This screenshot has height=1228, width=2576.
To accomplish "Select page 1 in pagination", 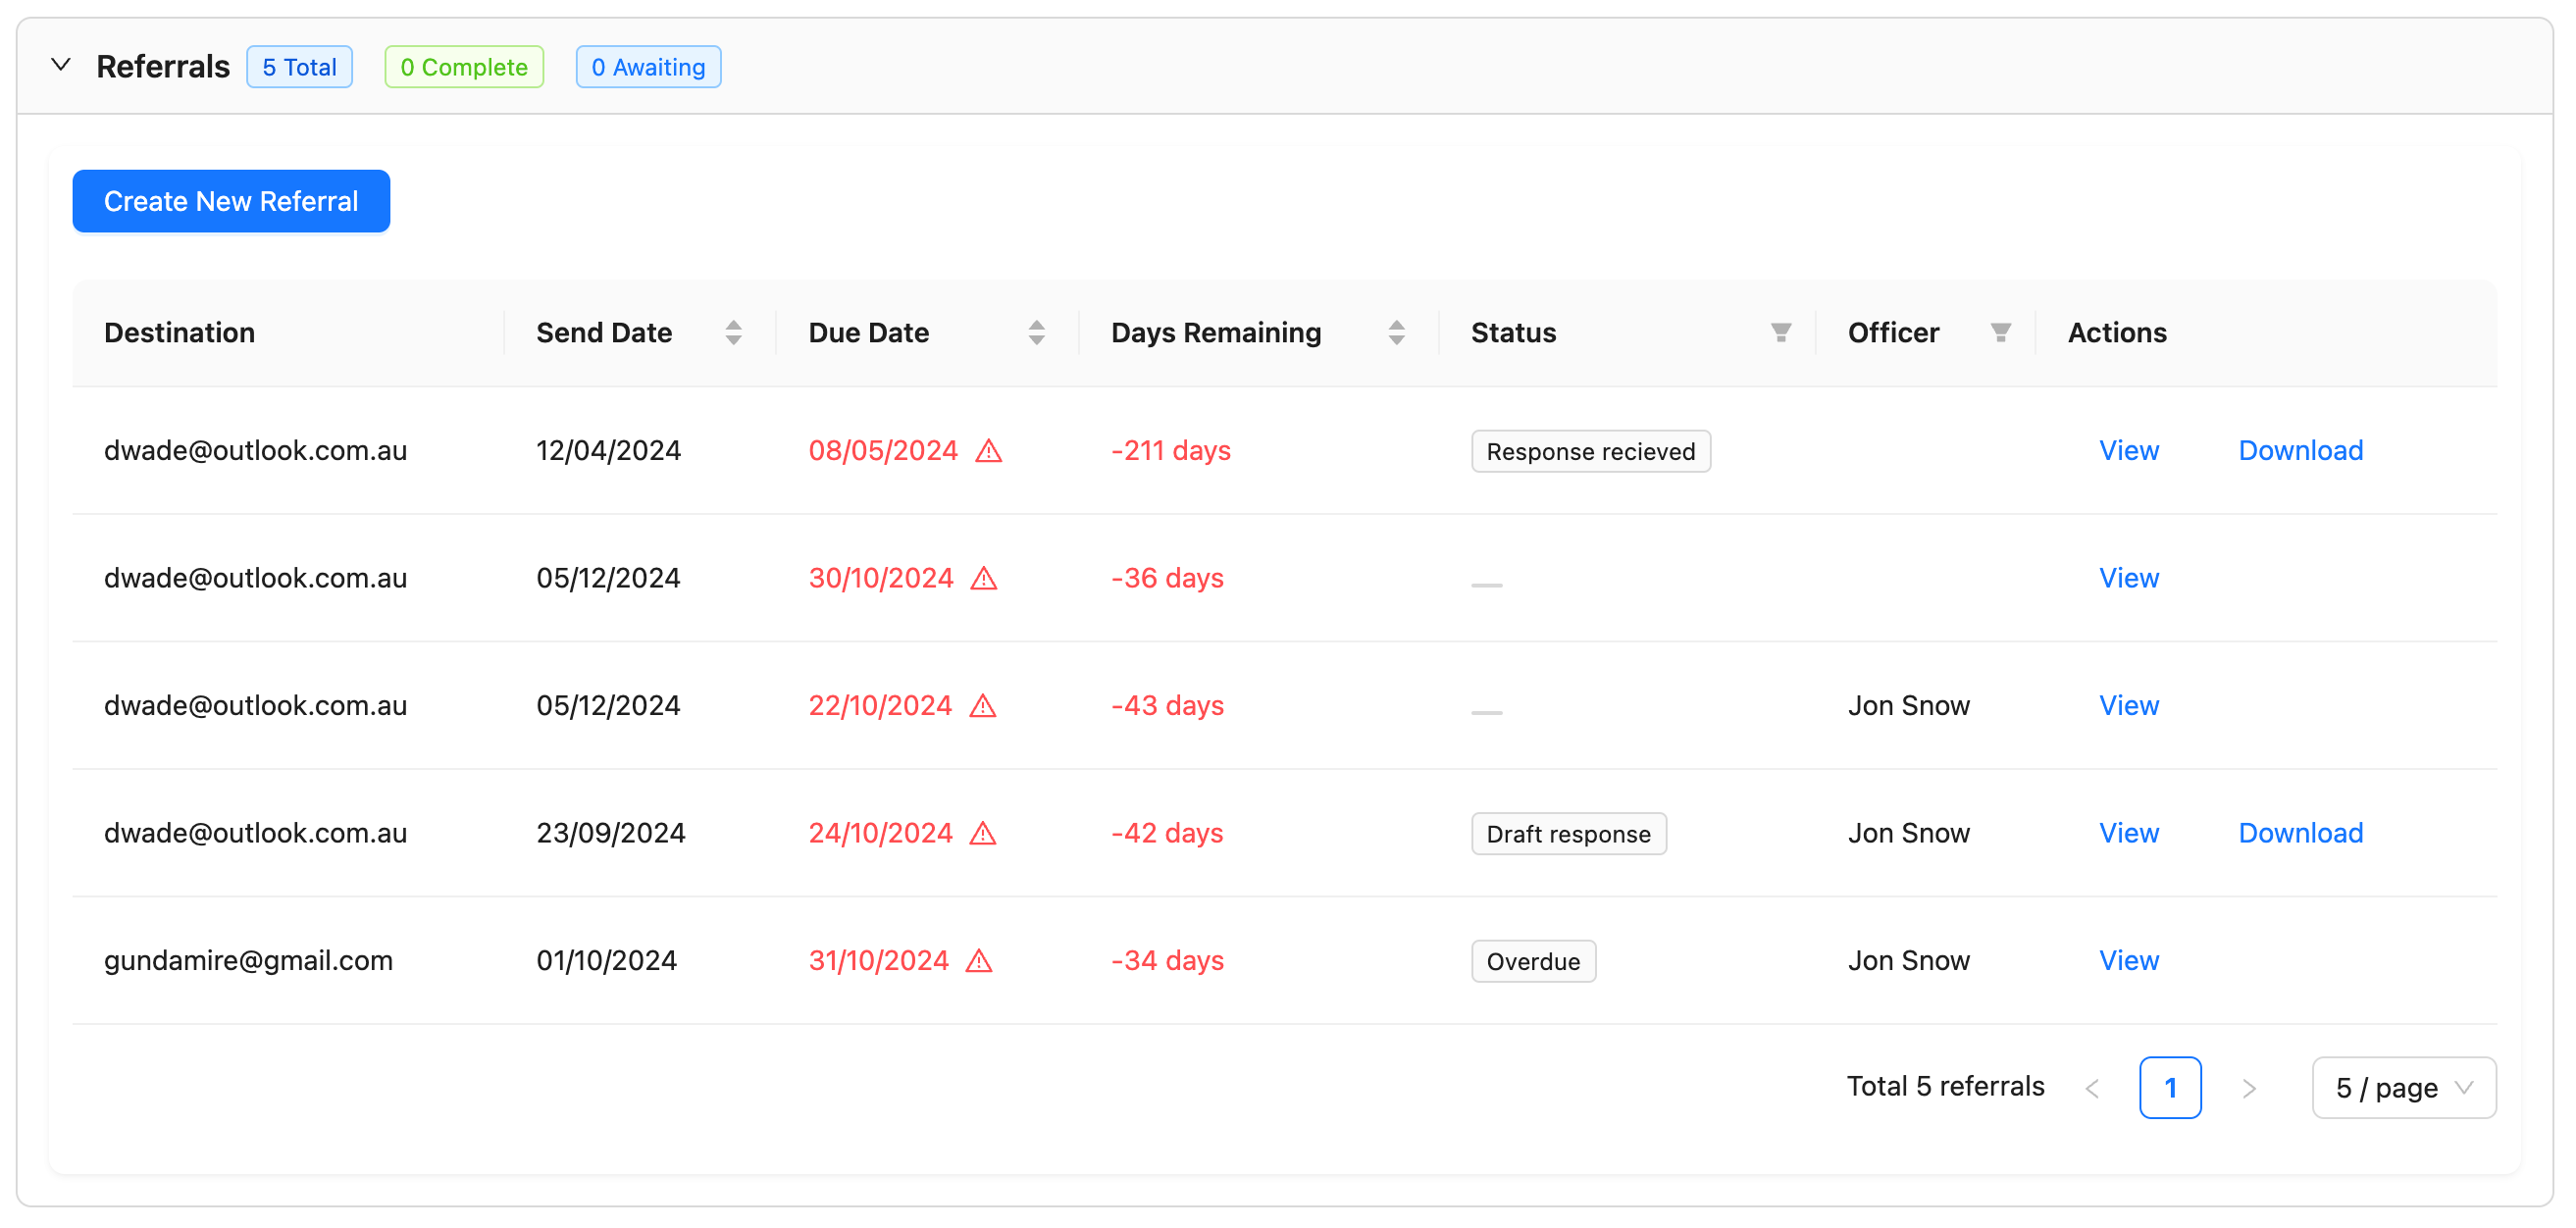I will point(2169,1088).
